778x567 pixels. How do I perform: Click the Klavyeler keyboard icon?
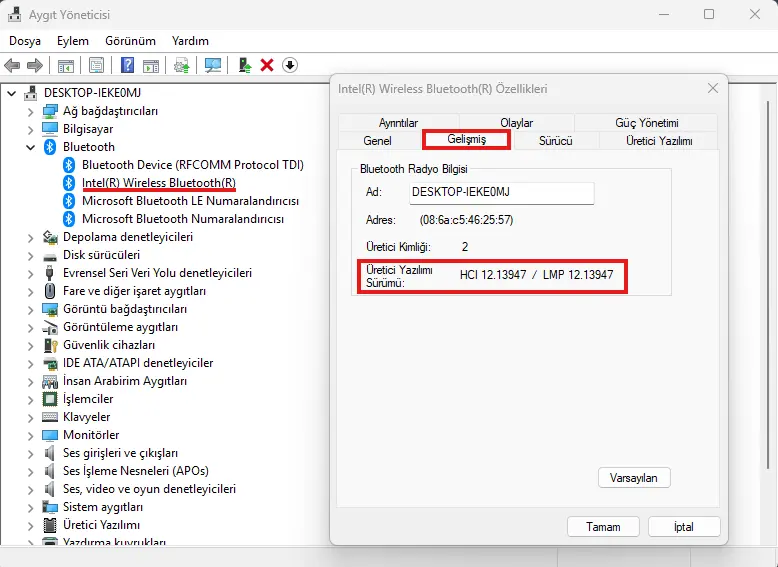point(50,417)
